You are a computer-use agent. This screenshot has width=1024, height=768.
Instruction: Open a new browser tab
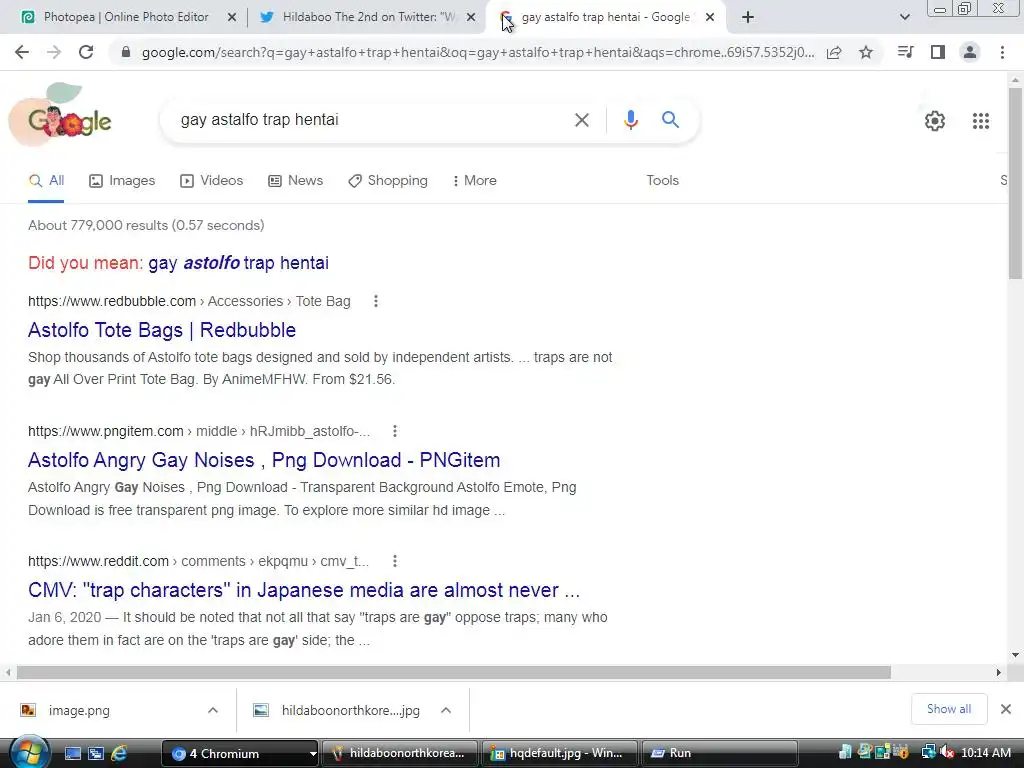(x=748, y=17)
